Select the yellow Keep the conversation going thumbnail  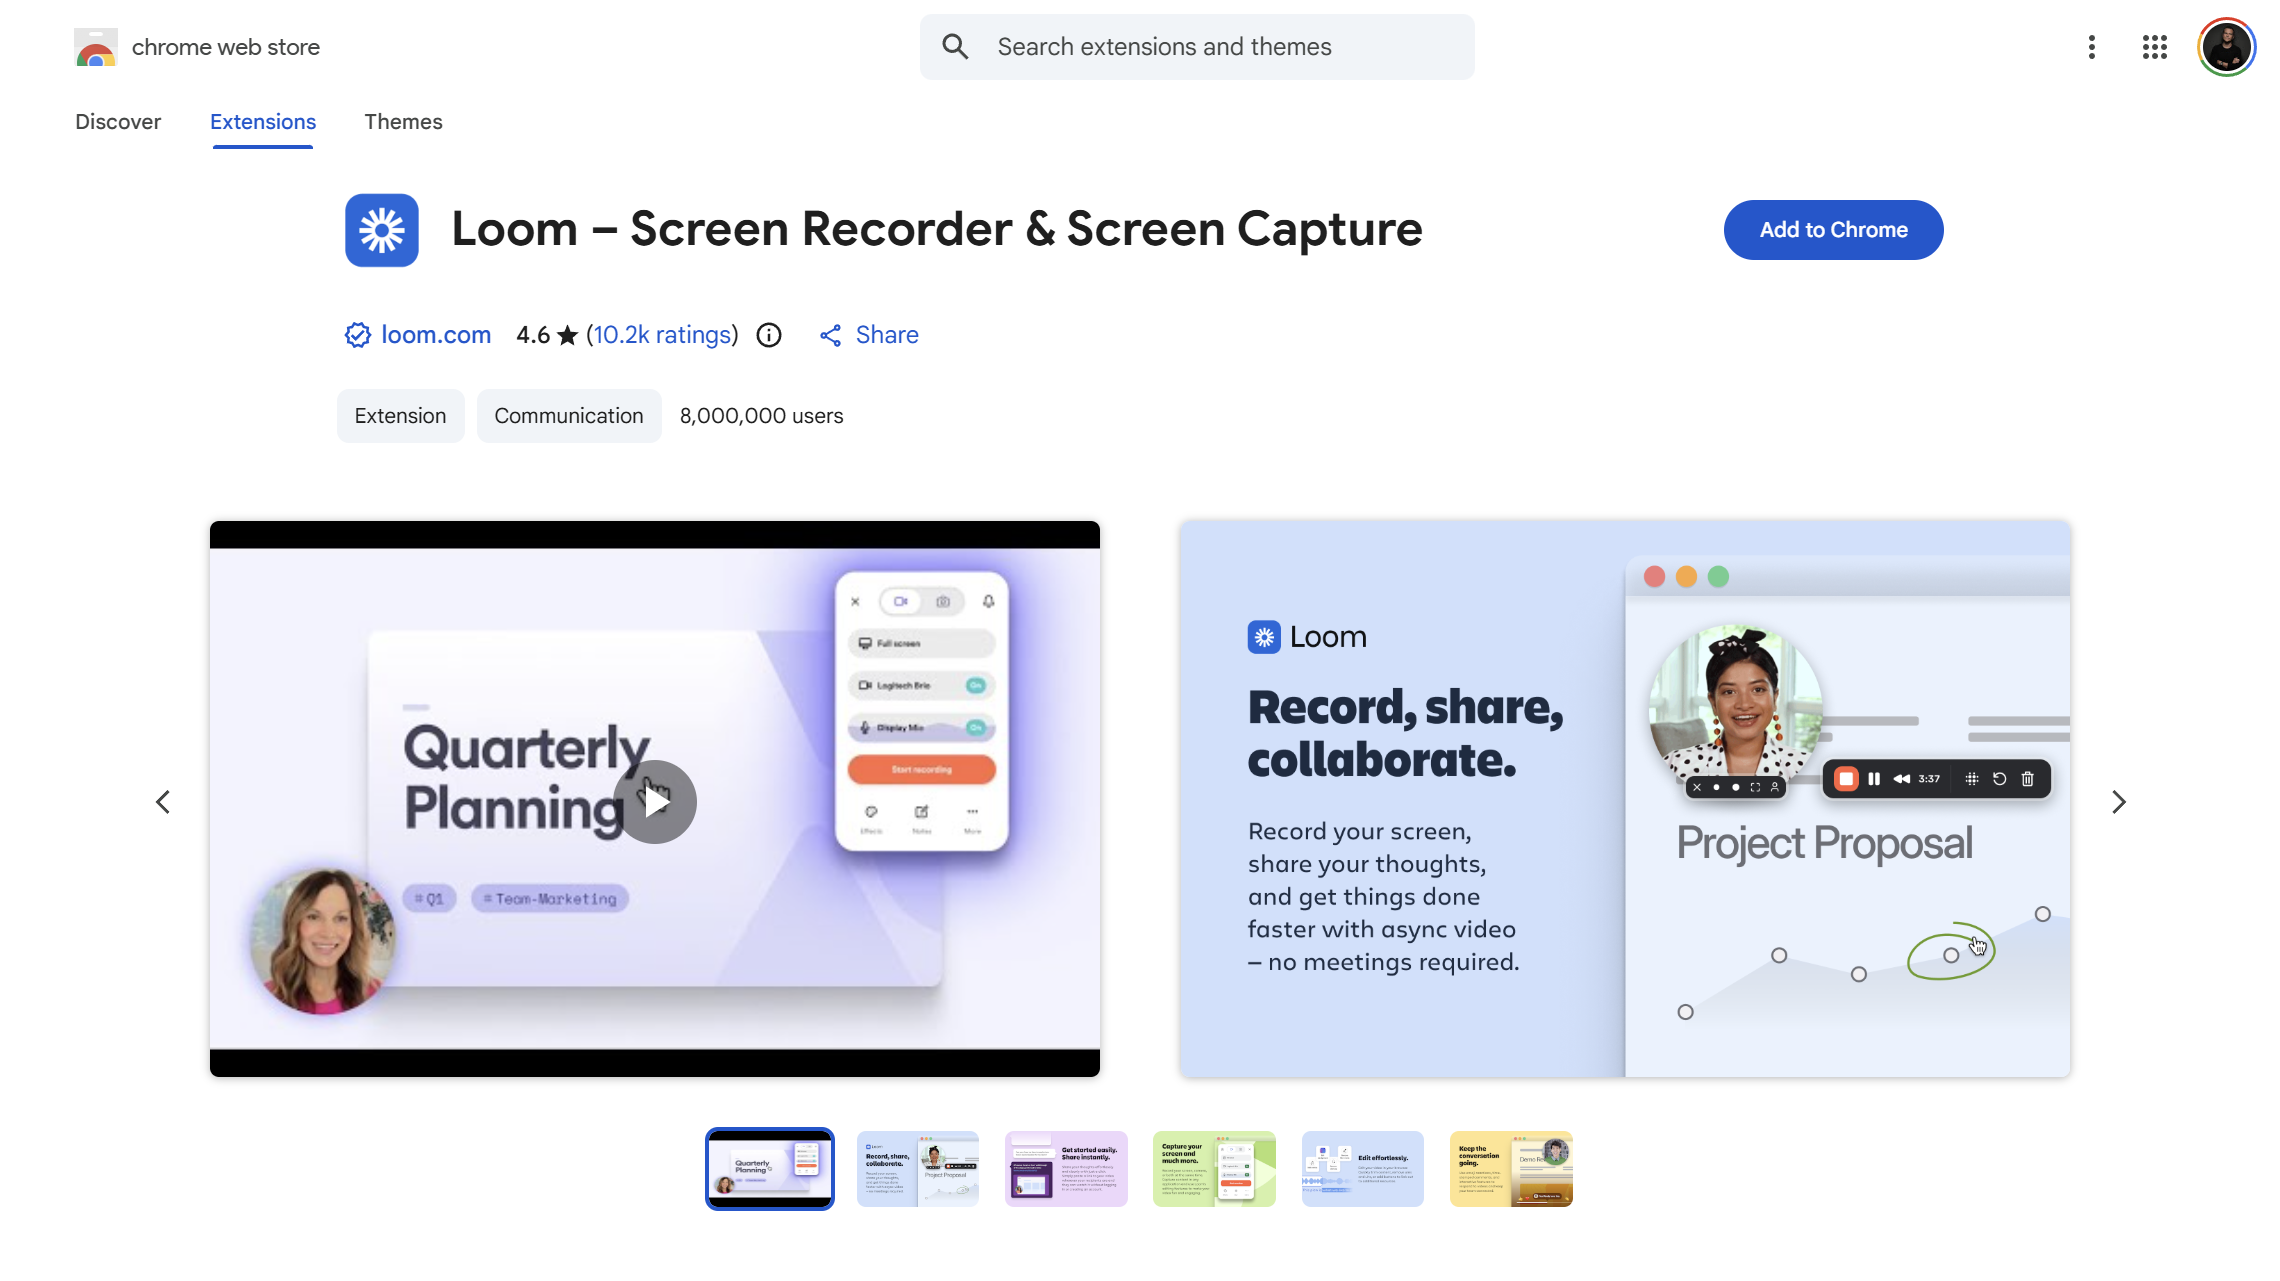(1510, 1169)
